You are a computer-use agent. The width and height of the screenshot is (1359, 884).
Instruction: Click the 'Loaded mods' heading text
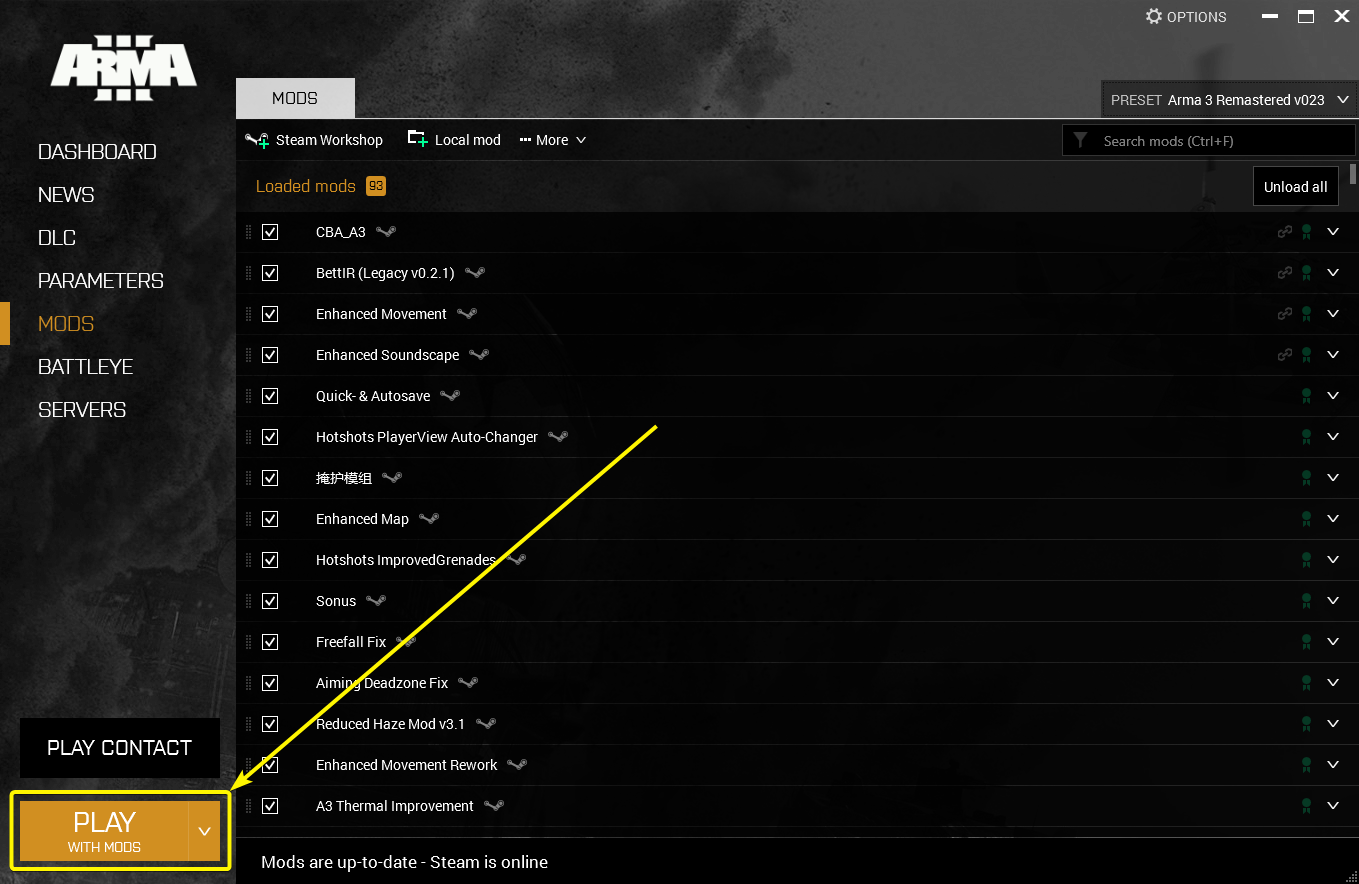[x=306, y=186]
